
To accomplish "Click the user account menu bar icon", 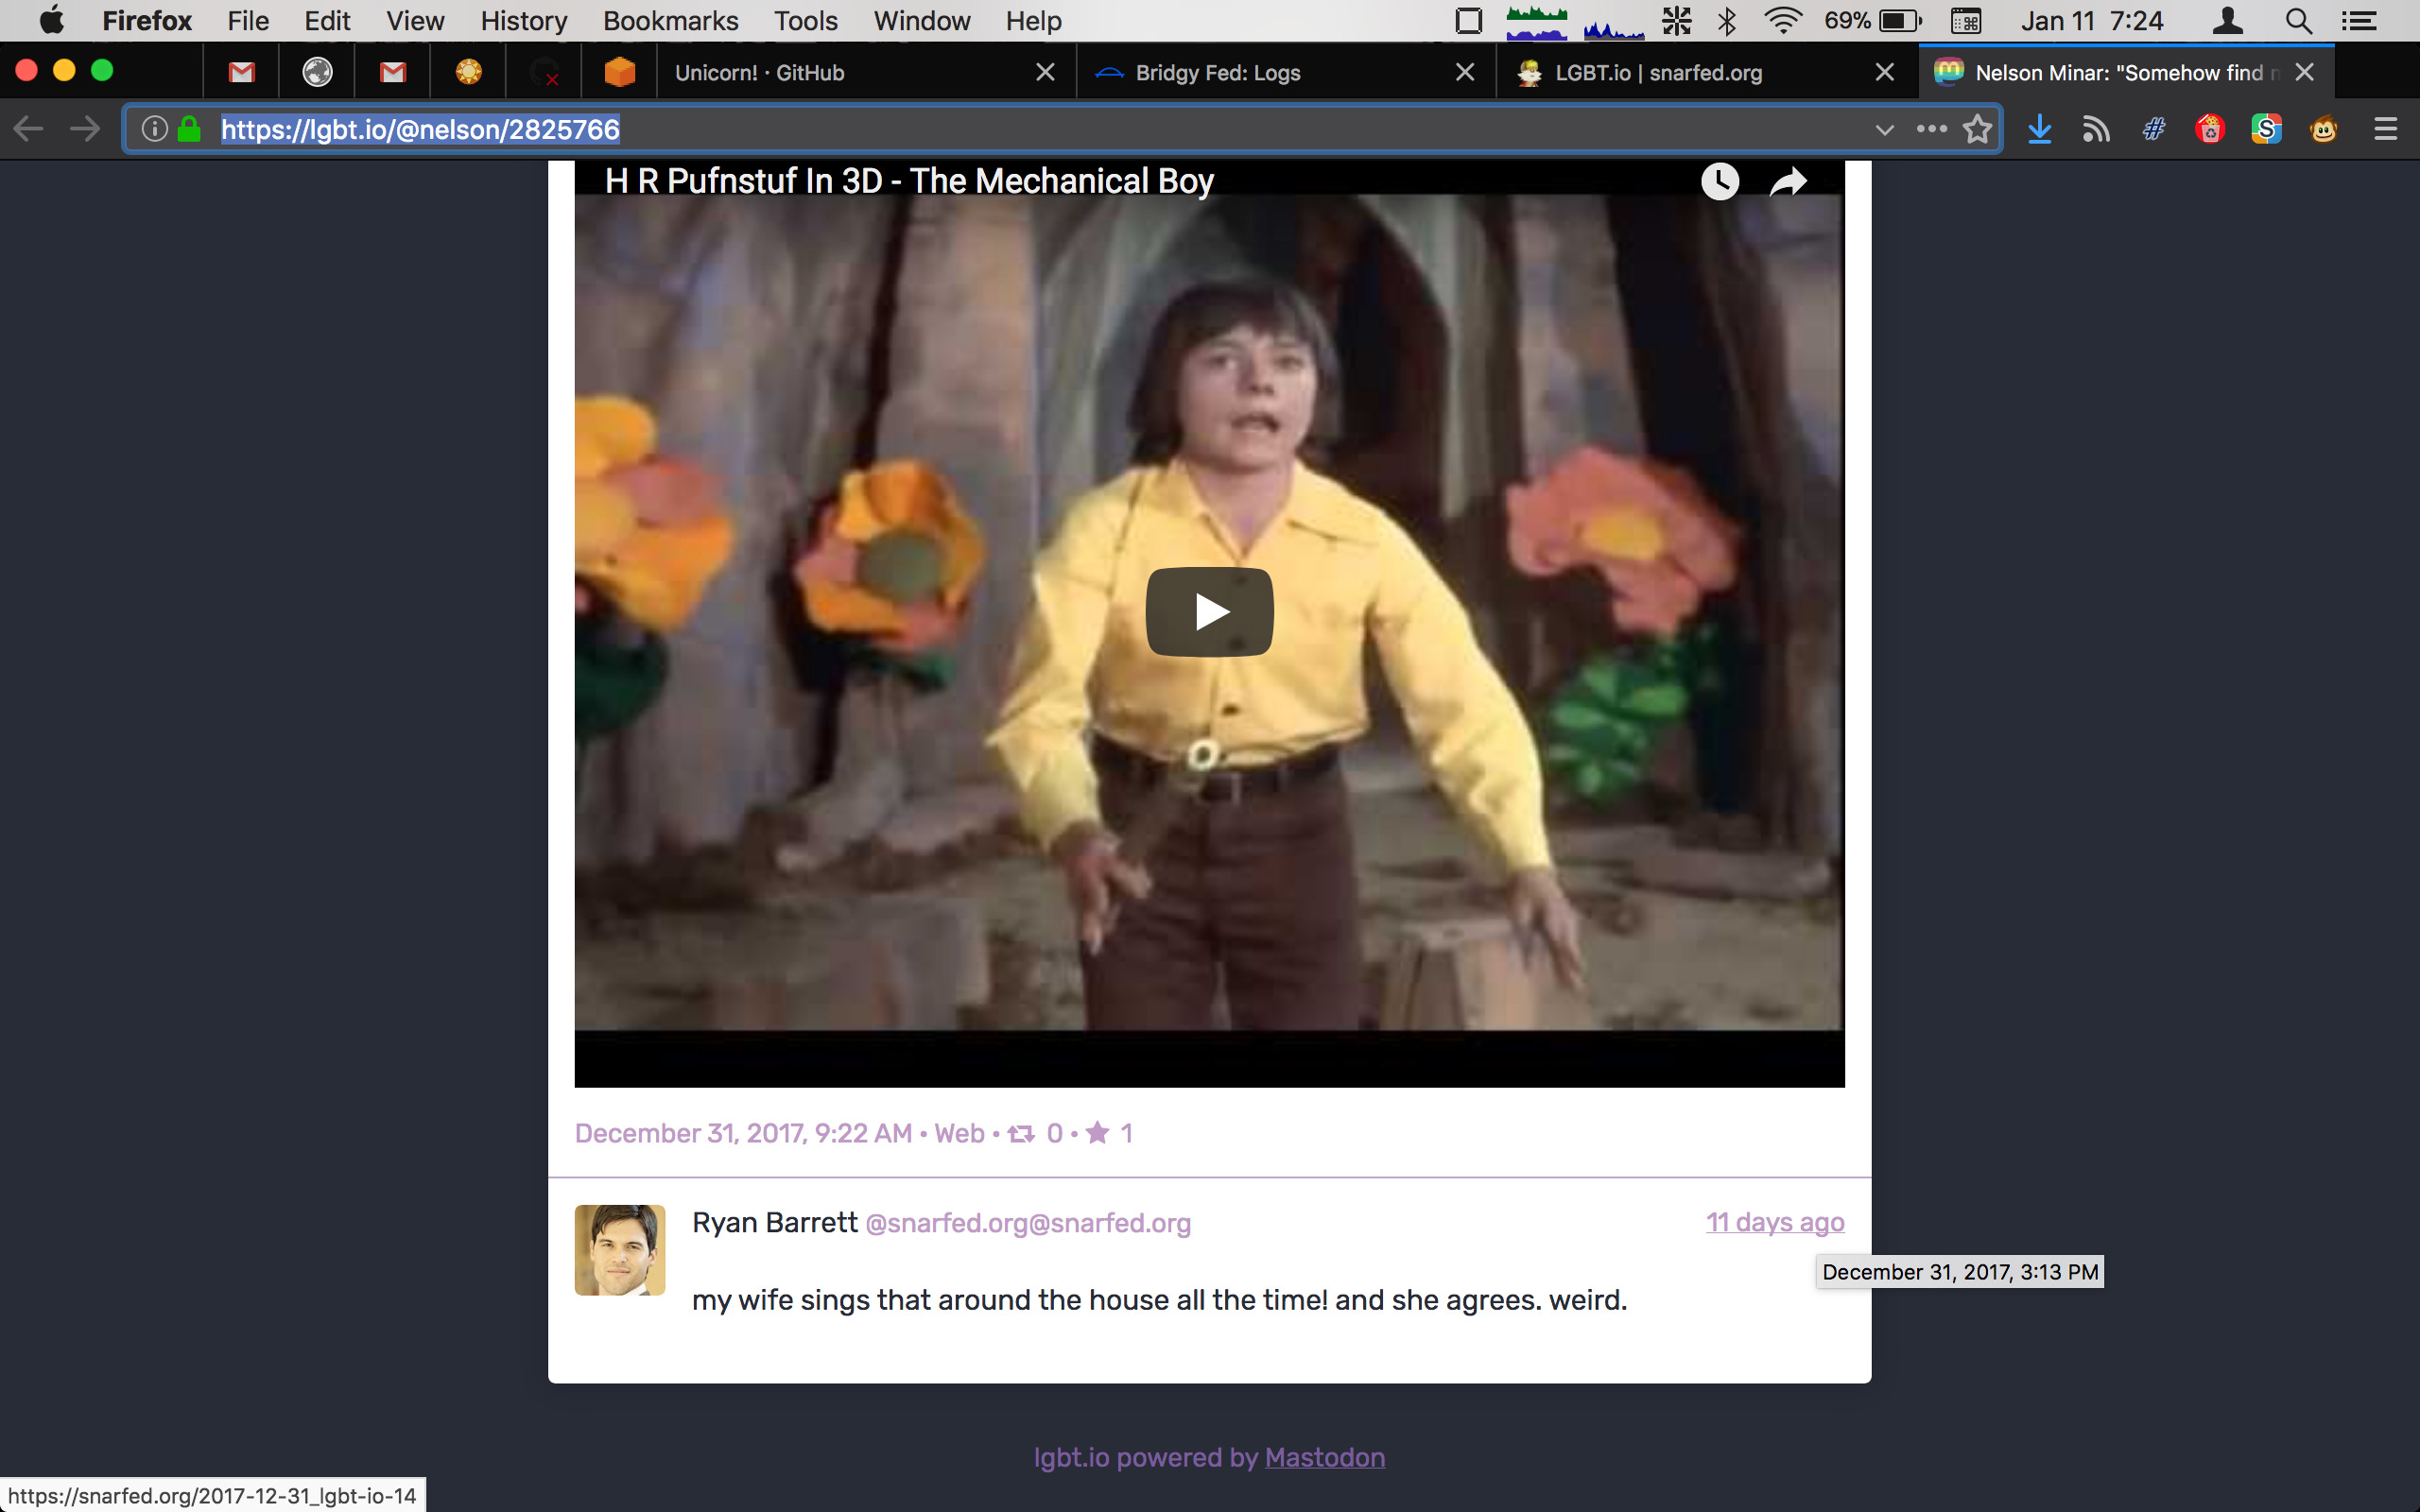I will coord(2228,21).
